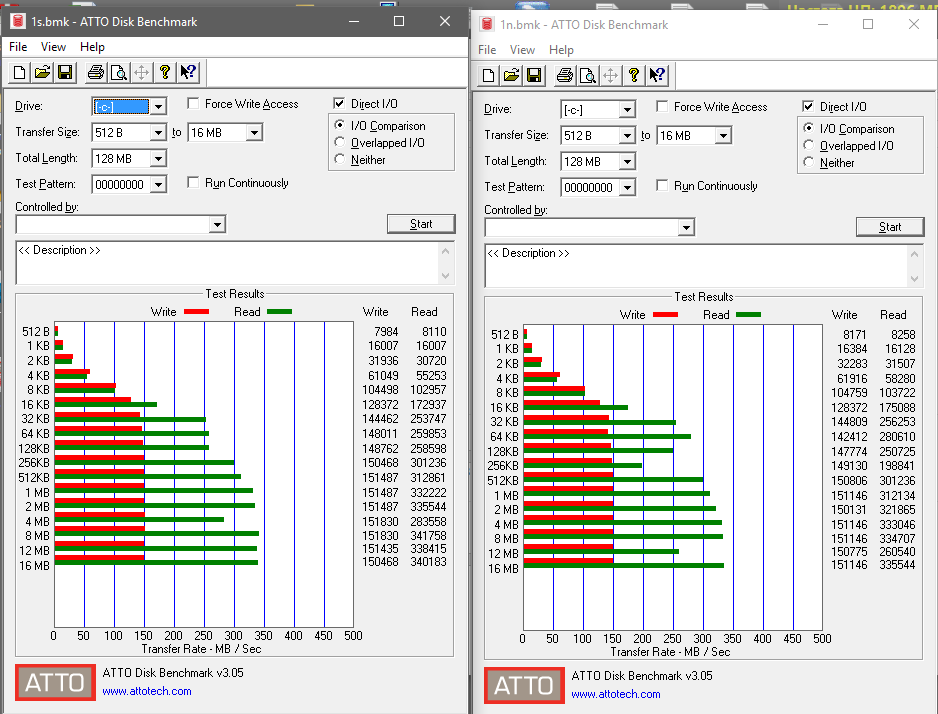Open www.attotech.com link in 1s.bmk window
Viewport: 938px width, 714px height.
(147, 691)
